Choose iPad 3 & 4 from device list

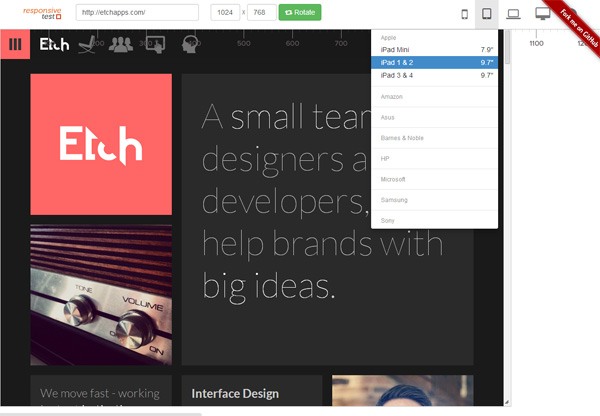click(x=434, y=75)
